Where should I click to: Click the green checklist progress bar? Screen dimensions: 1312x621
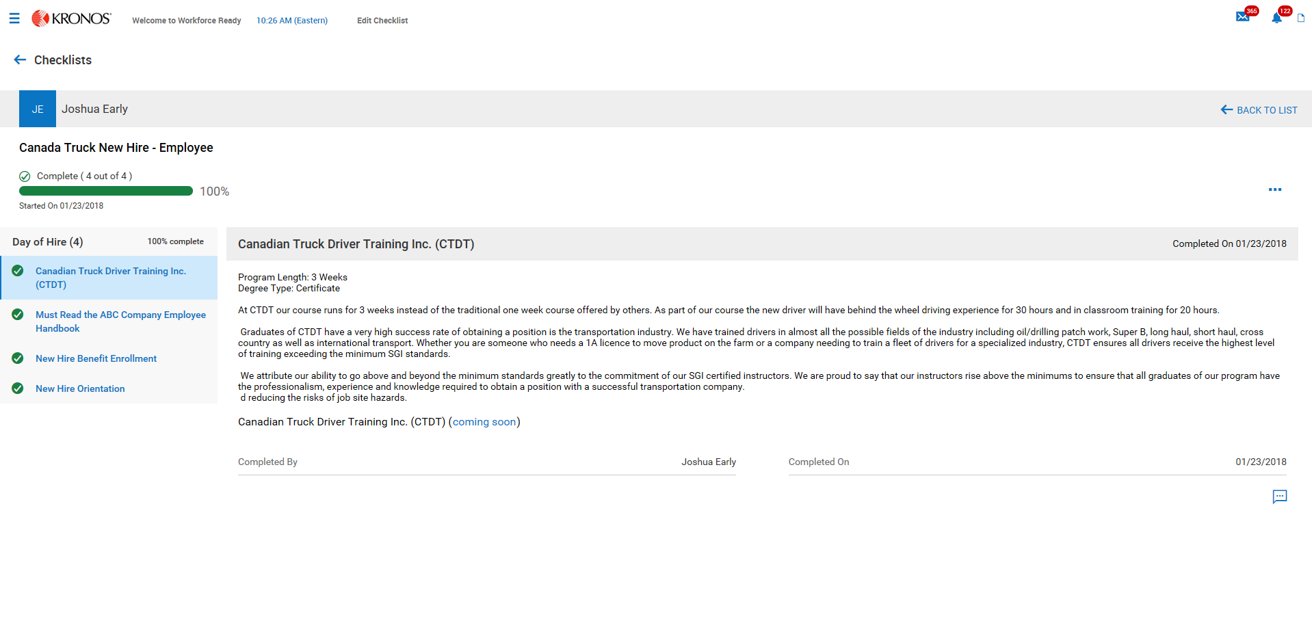(106, 191)
